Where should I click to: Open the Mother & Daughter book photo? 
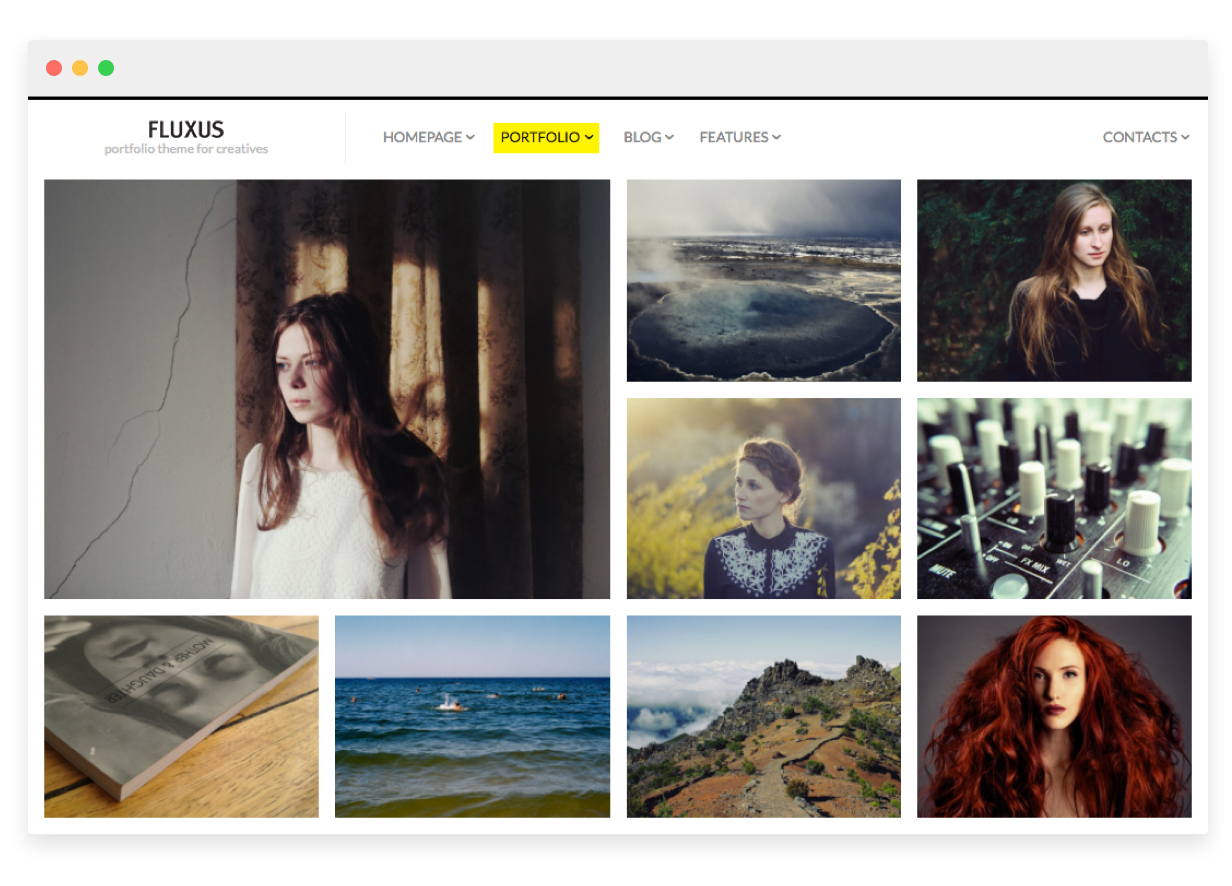[x=181, y=716]
